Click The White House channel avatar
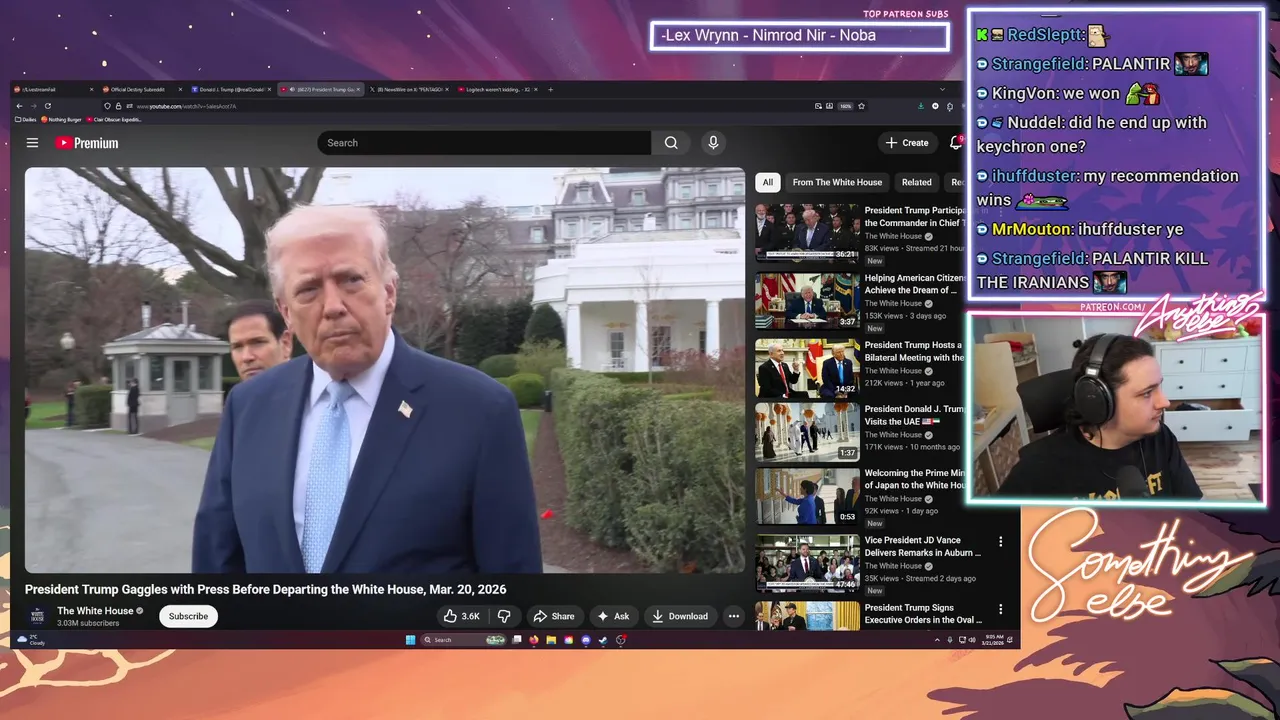Image resolution: width=1280 pixels, height=720 pixels. coord(38,616)
